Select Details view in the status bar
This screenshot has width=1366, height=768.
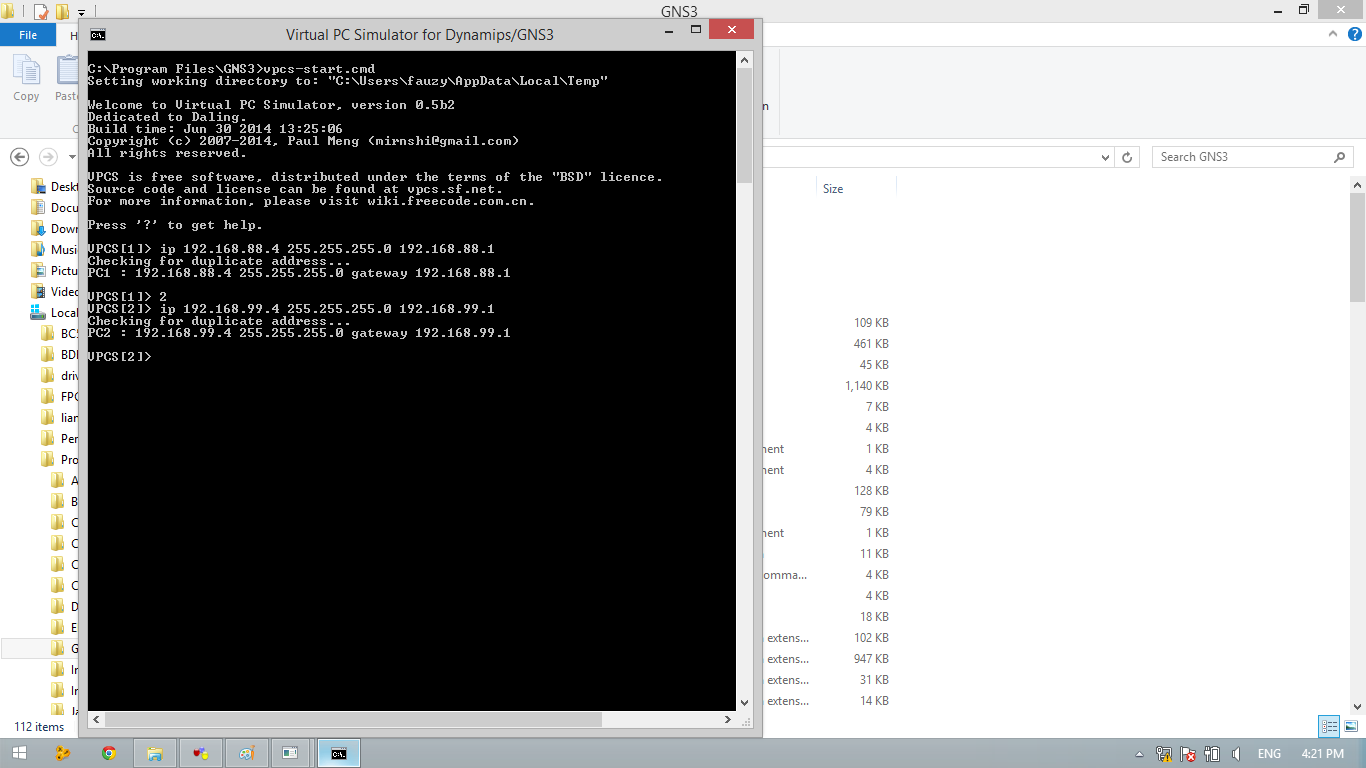coord(1330,725)
